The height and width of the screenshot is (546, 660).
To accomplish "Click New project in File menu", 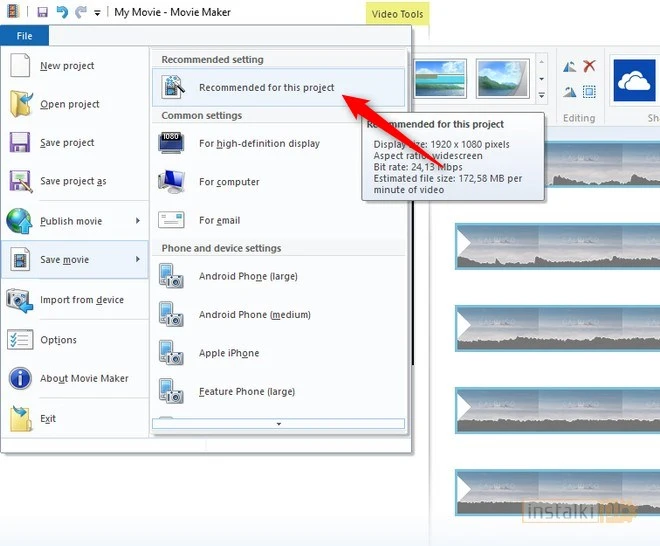I will (x=67, y=66).
